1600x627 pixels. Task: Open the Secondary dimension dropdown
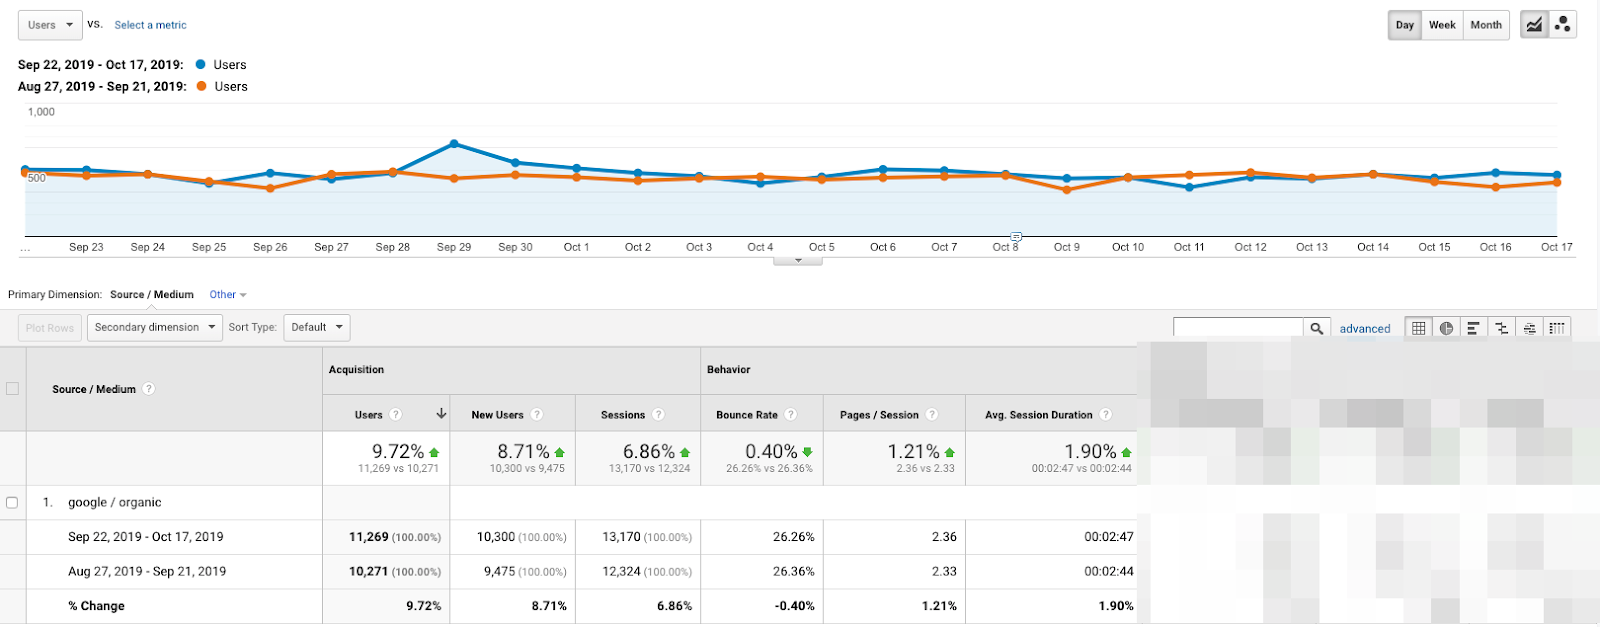155,327
